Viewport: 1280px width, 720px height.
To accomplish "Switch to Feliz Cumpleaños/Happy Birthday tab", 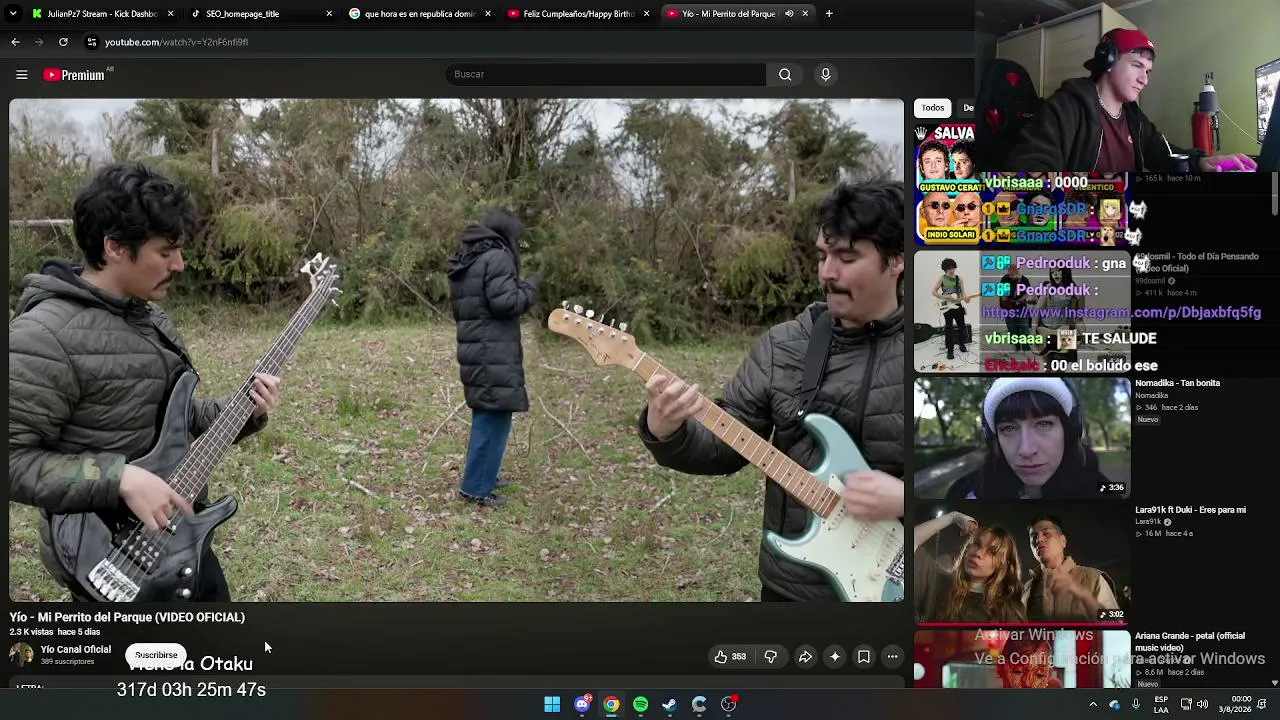I will click(x=579, y=14).
